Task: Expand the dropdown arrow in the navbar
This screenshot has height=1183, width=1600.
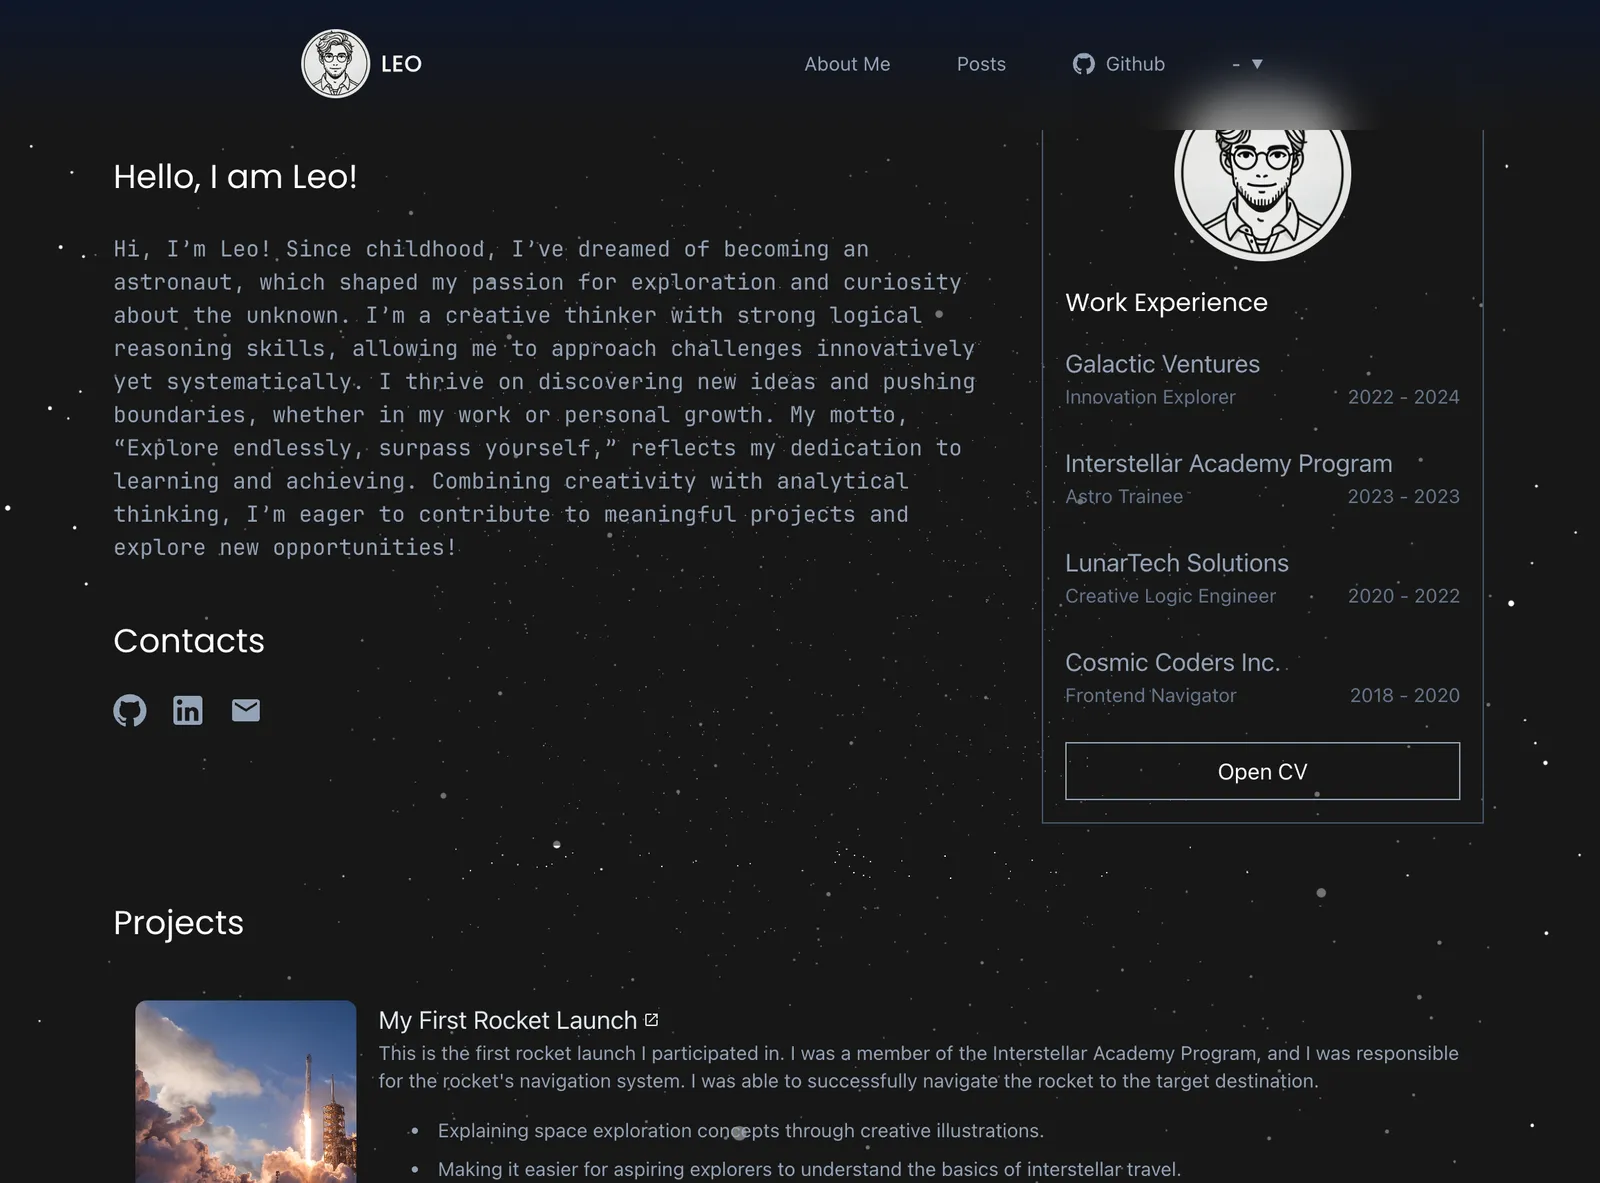Action: 1257,64
